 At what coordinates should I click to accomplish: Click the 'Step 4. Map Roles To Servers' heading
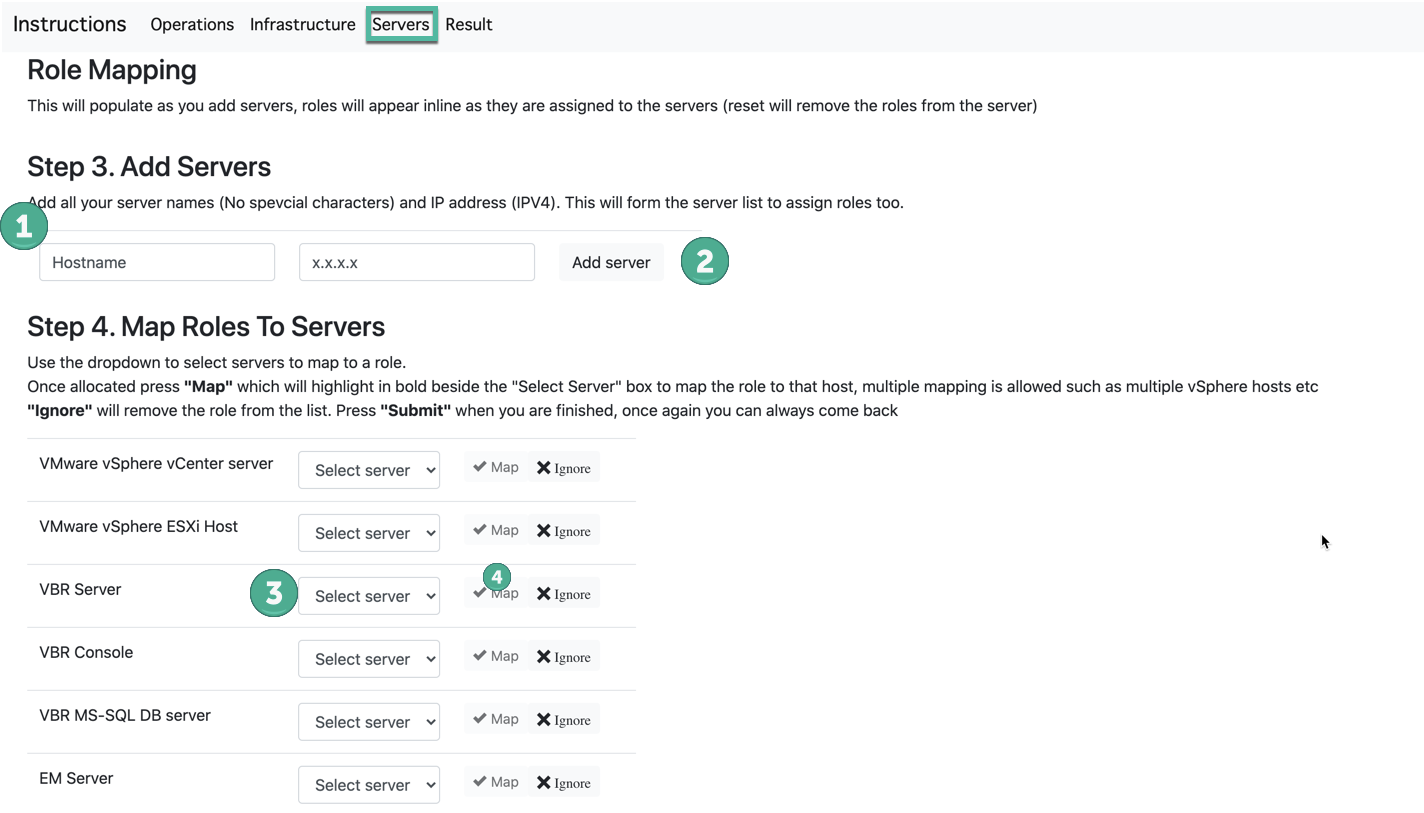point(206,326)
